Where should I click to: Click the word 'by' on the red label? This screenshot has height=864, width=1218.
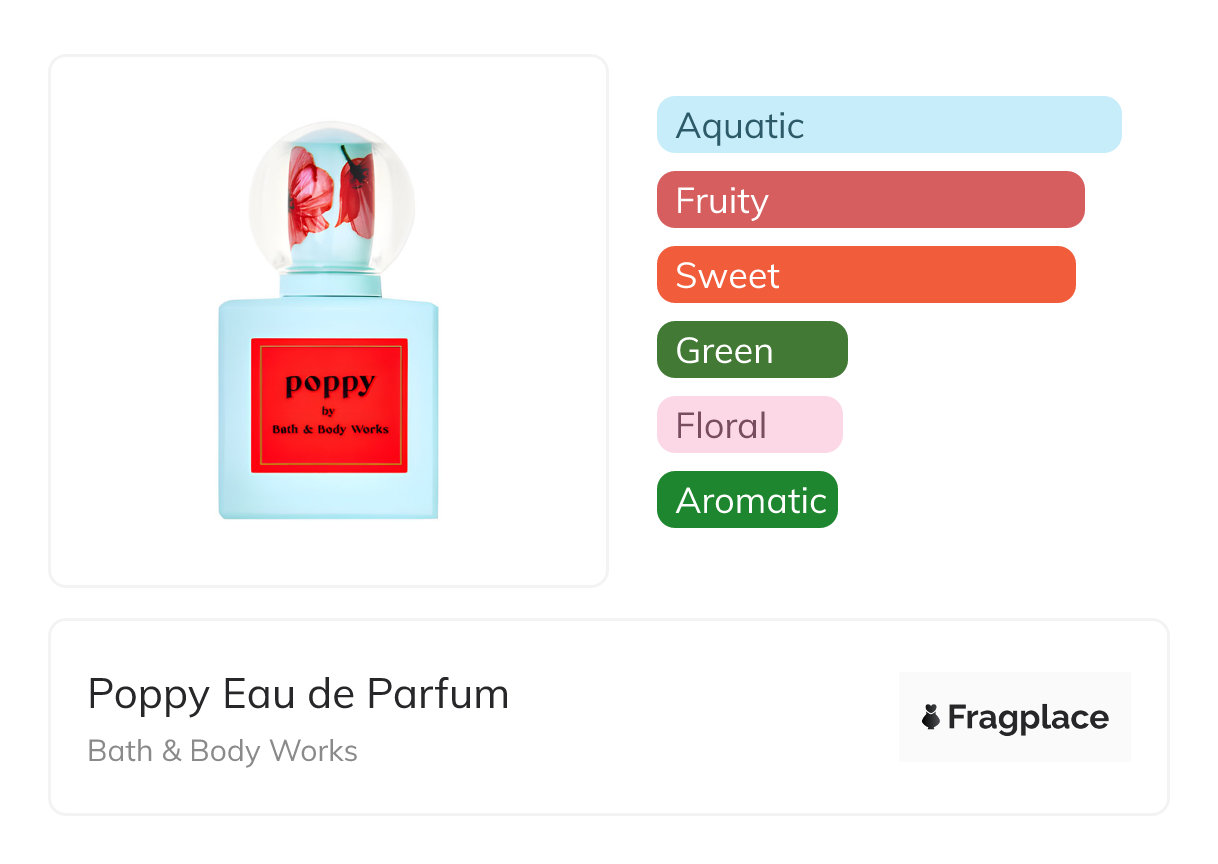tap(328, 410)
